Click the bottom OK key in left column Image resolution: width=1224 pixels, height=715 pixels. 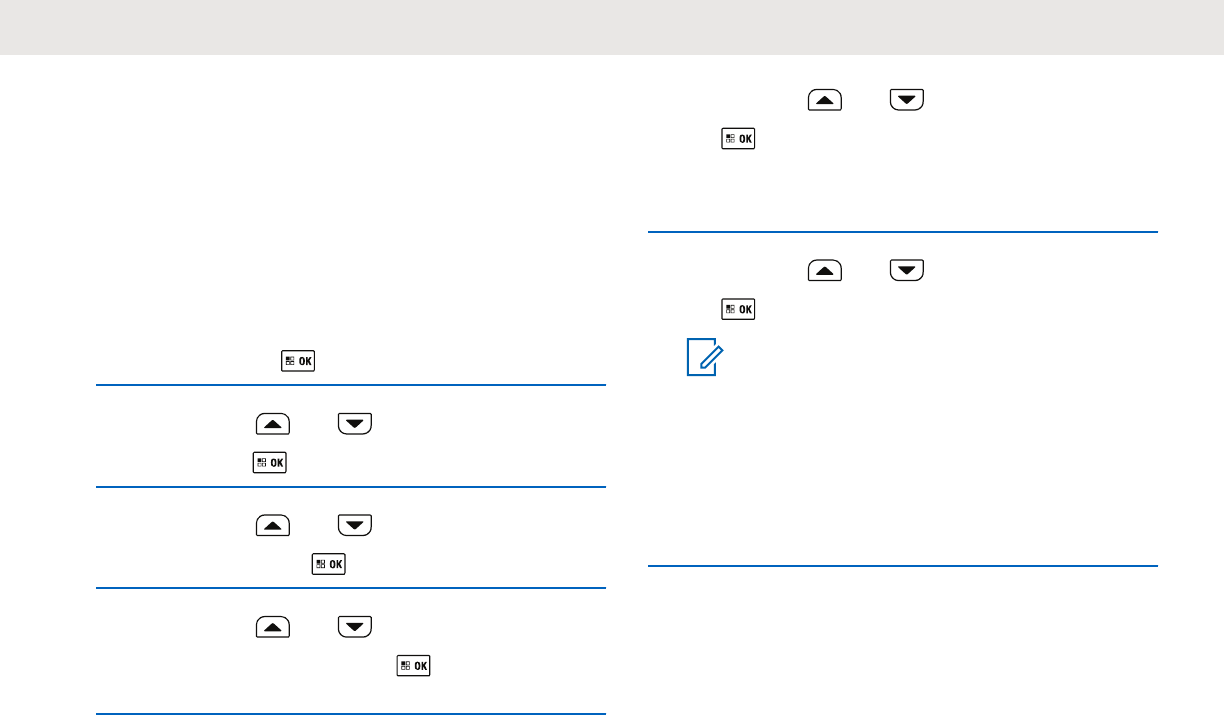tap(414, 666)
